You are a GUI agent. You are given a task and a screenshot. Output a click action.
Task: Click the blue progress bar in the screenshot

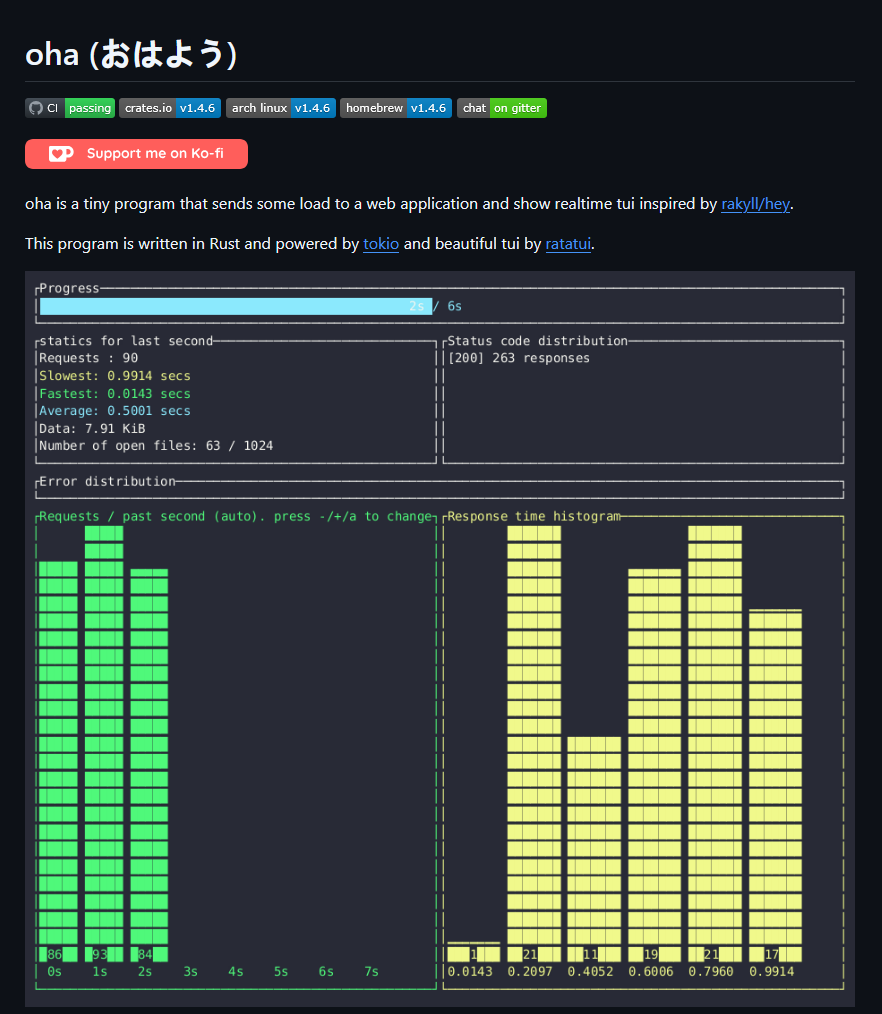235,306
